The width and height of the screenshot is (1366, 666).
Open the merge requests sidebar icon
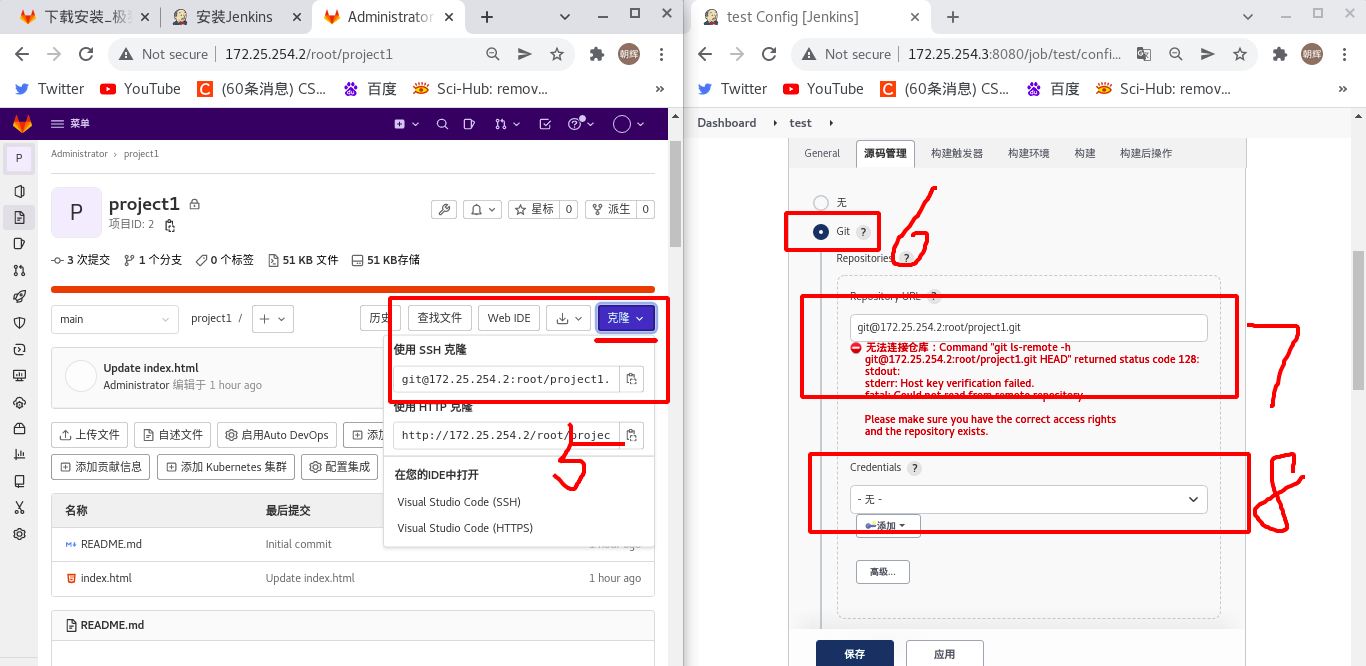click(x=19, y=270)
